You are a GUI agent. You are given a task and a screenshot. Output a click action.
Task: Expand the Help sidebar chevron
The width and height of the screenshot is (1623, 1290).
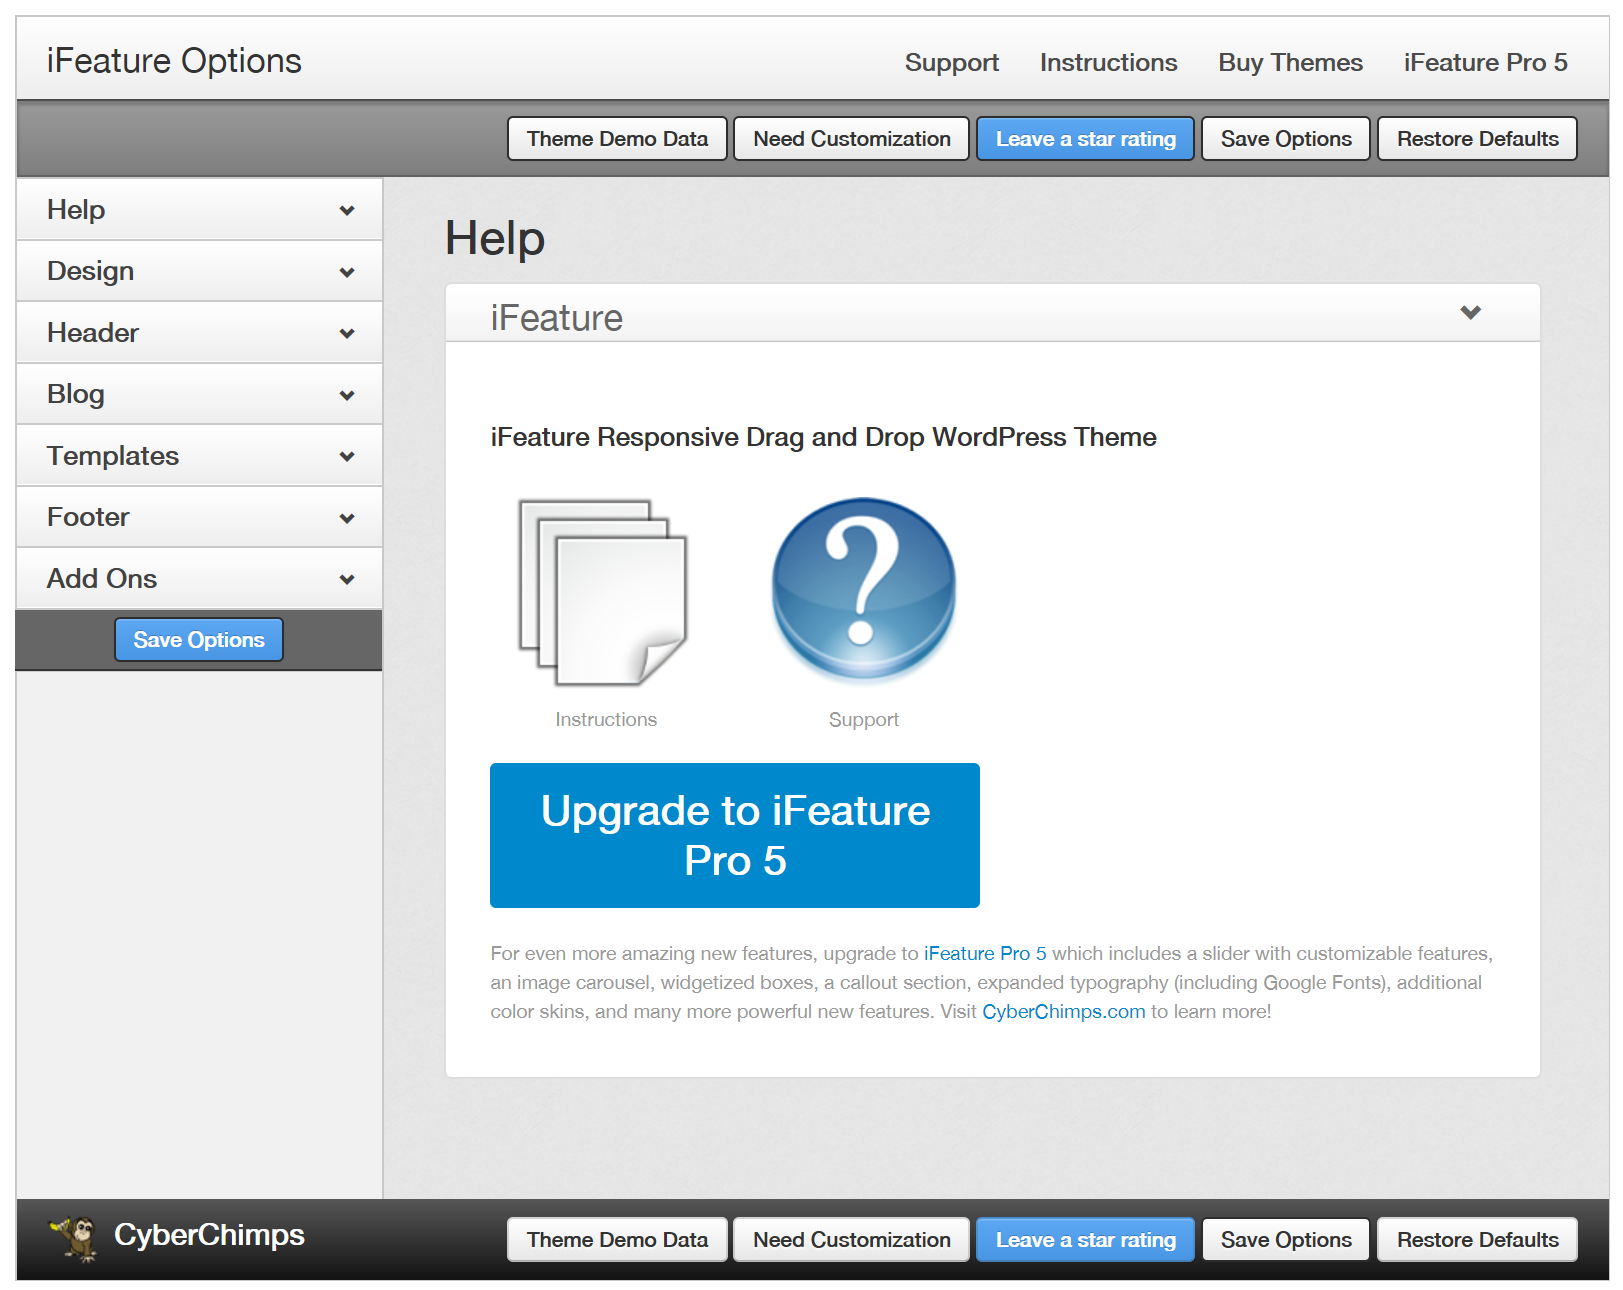(347, 210)
